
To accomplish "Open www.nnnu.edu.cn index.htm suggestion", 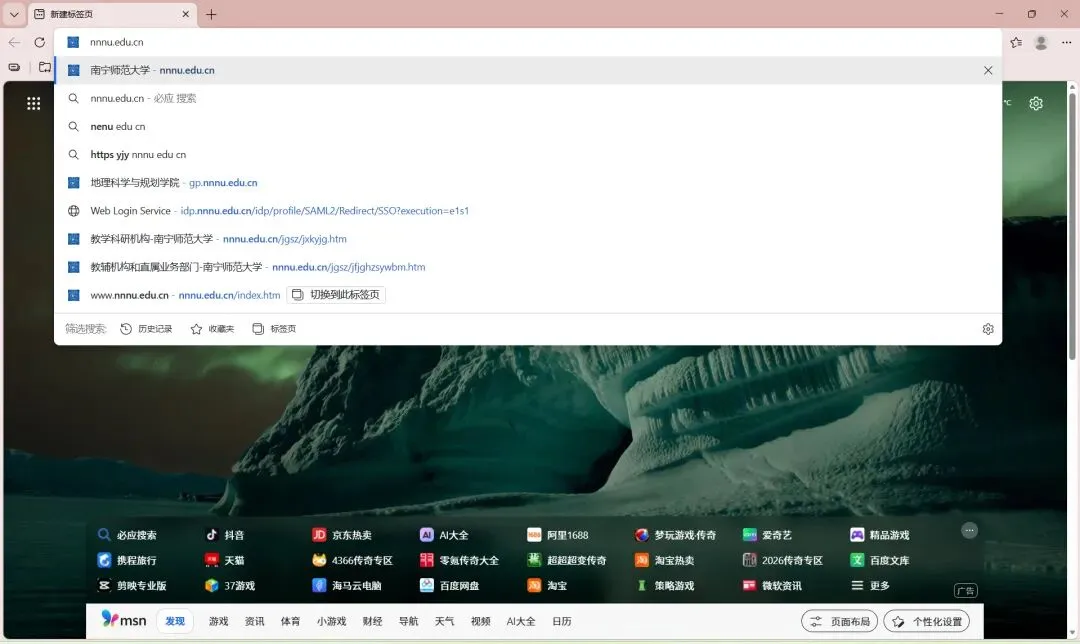I will pyautogui.click(x=528, y=295).
